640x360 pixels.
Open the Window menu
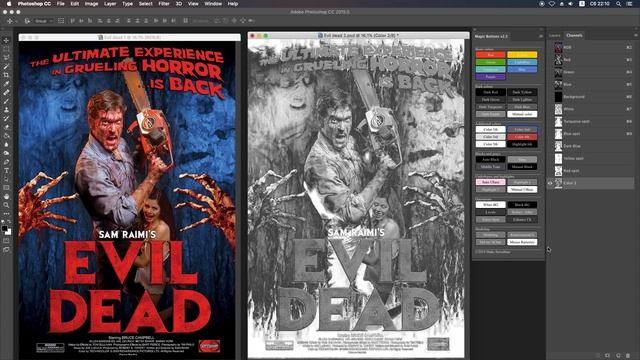click(x=213, y=4)
